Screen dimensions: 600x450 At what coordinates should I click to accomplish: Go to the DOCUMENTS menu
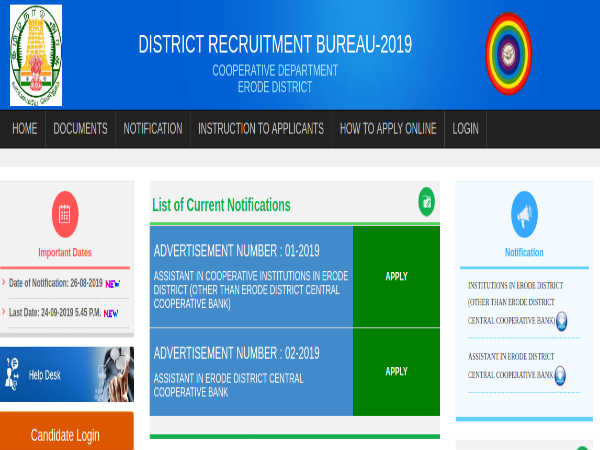80,129
